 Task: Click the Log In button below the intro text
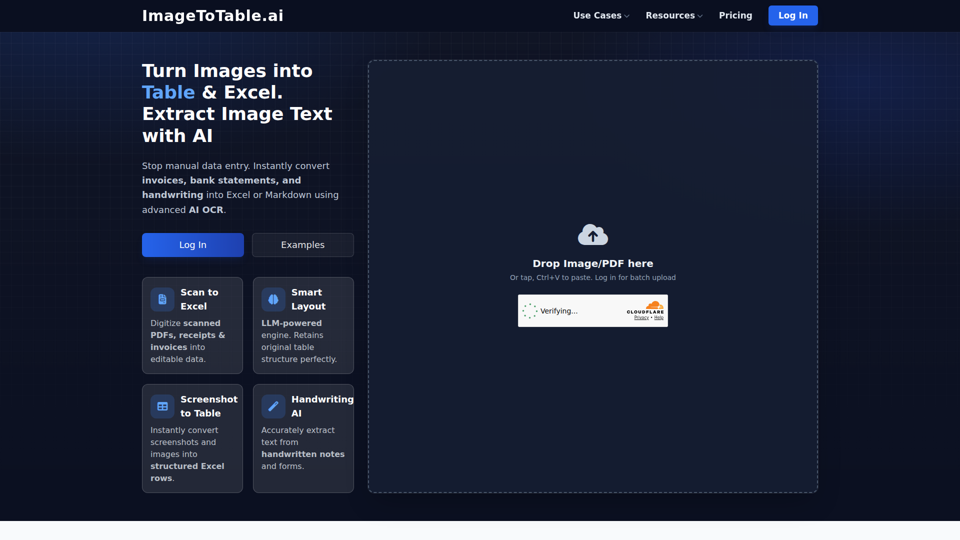193,245
